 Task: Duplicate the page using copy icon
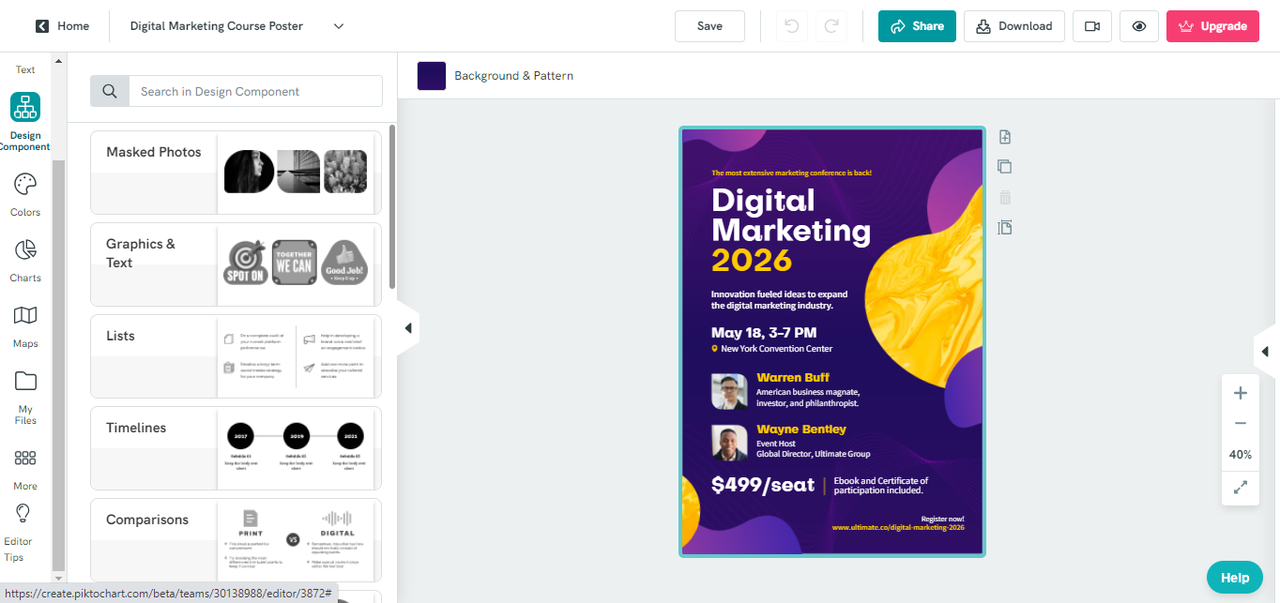(x=1005, y=167)
